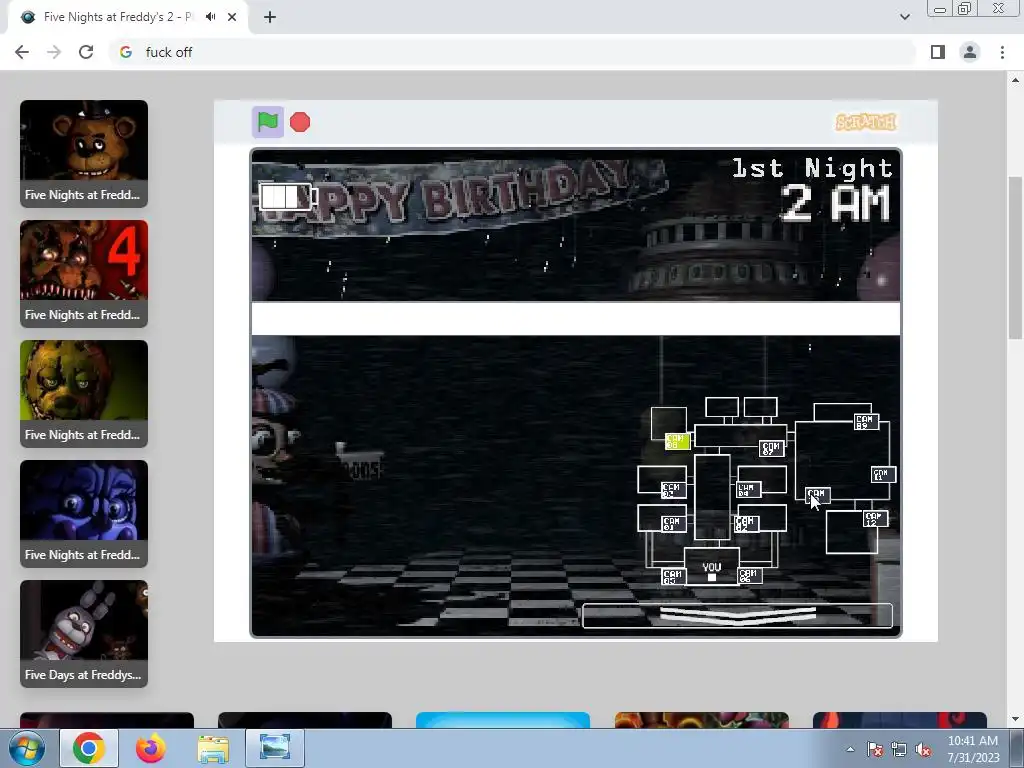The height and width of the screenshot is (768, 1024).
Task: View CAM 10 under the mouse pointer
Action: pos(816,496)
